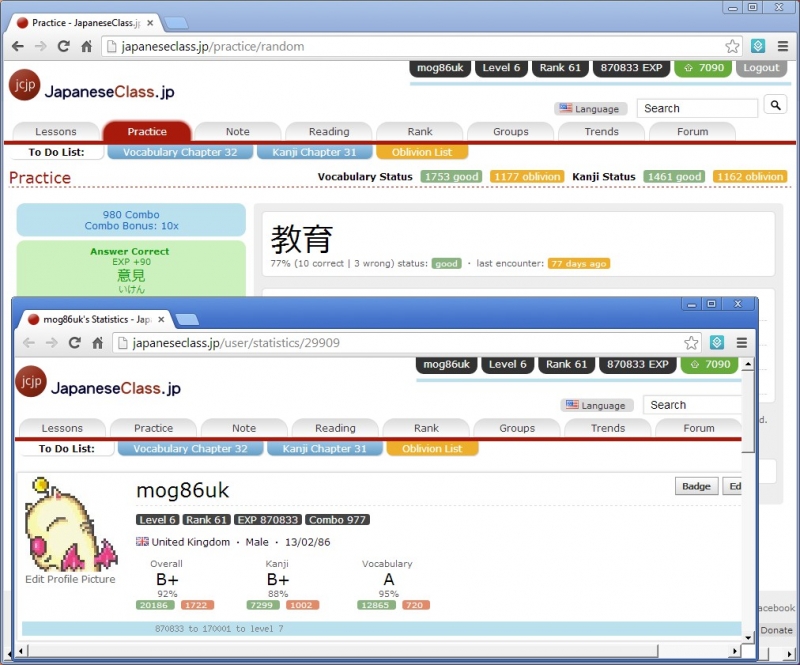Click the bookmark star in front window
The image size is (800, 665).
tap(691, 343)
